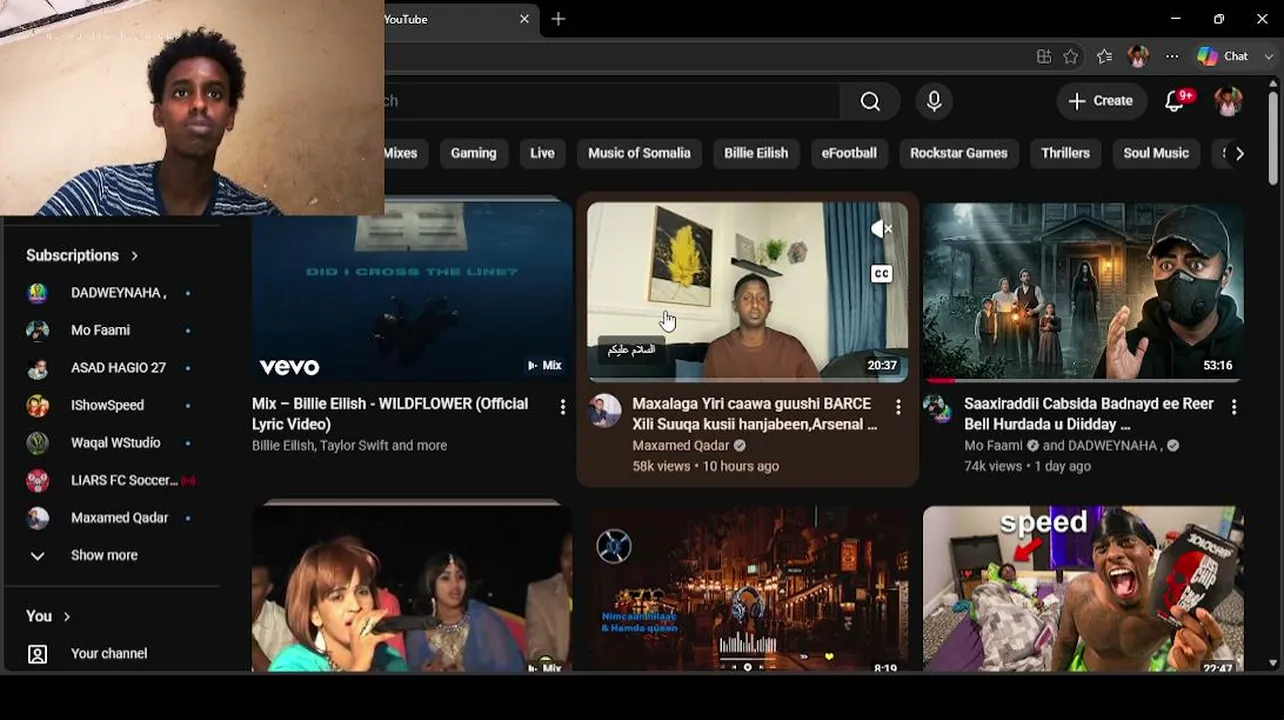1284x720 pixels.
Task: Click the scrollbar down arrow
Action: (1273, 663)
